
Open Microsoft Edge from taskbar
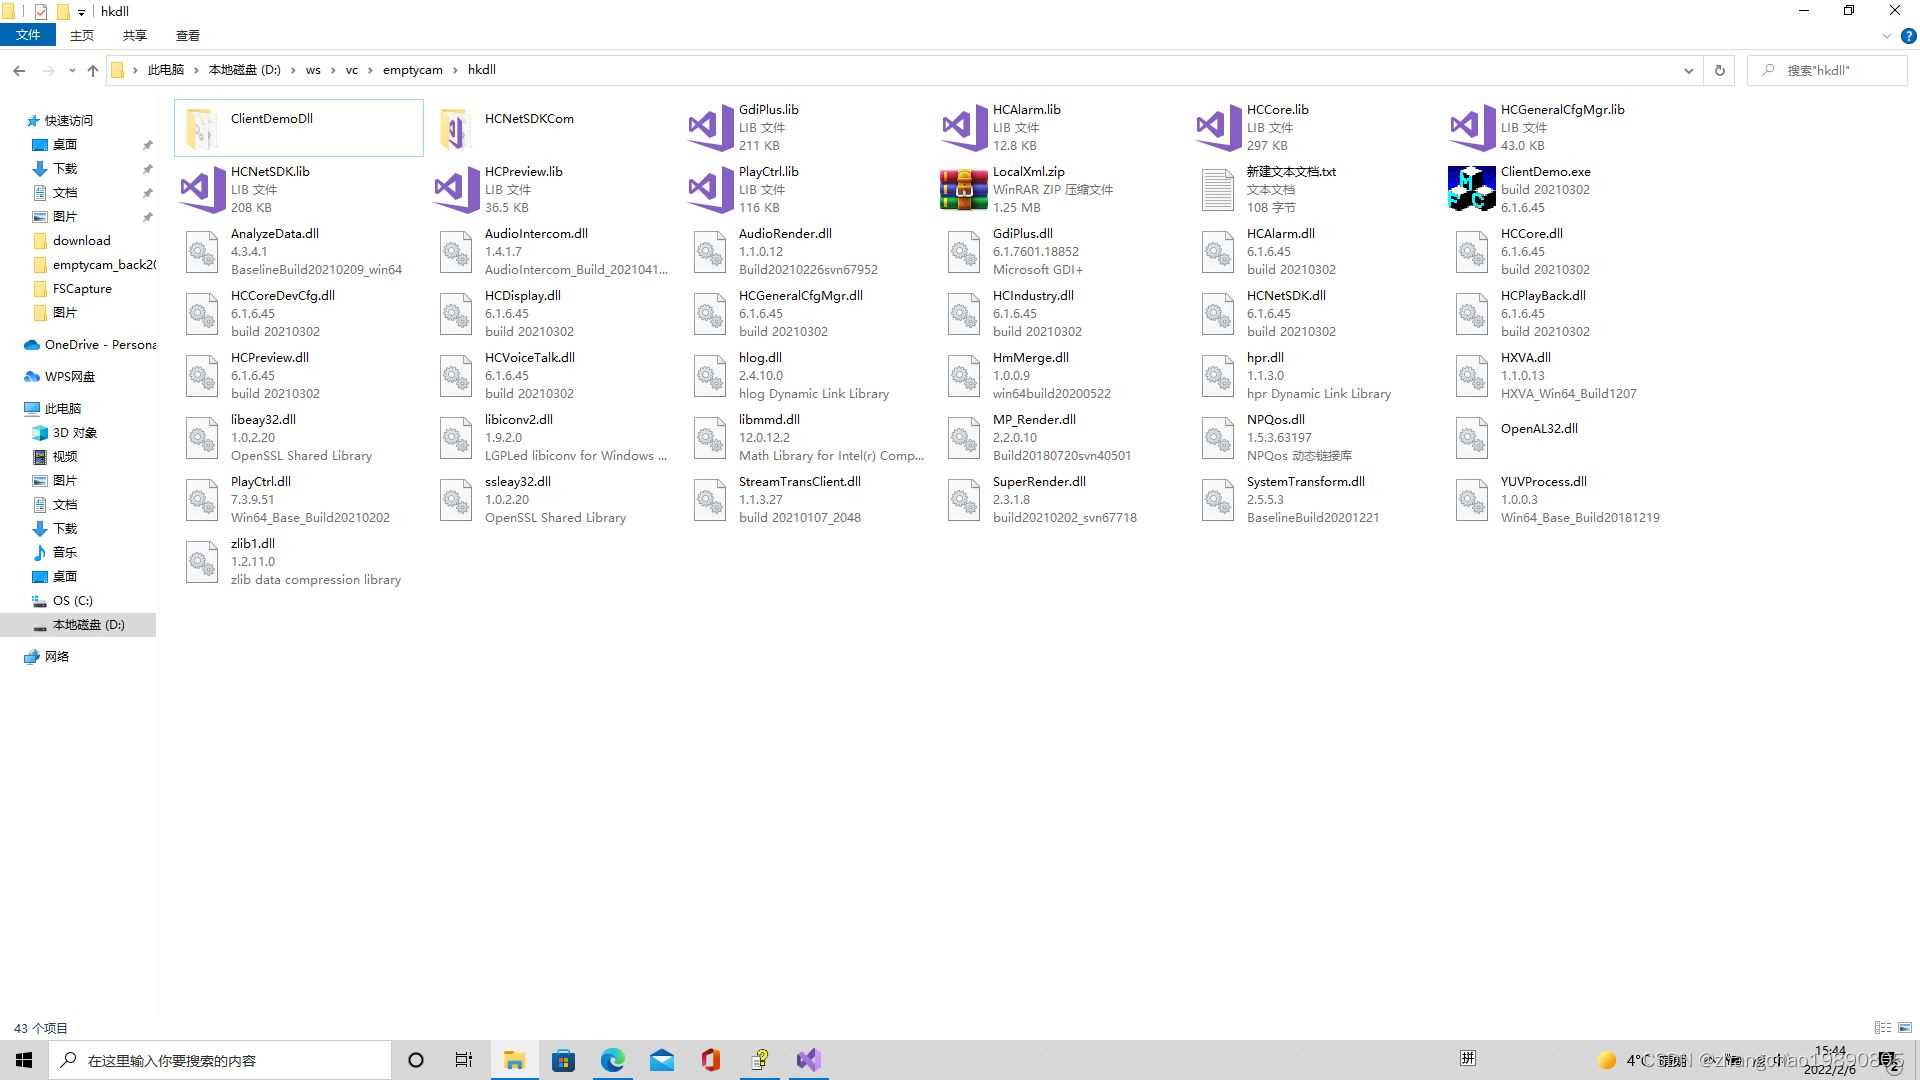pos(612,1060)
